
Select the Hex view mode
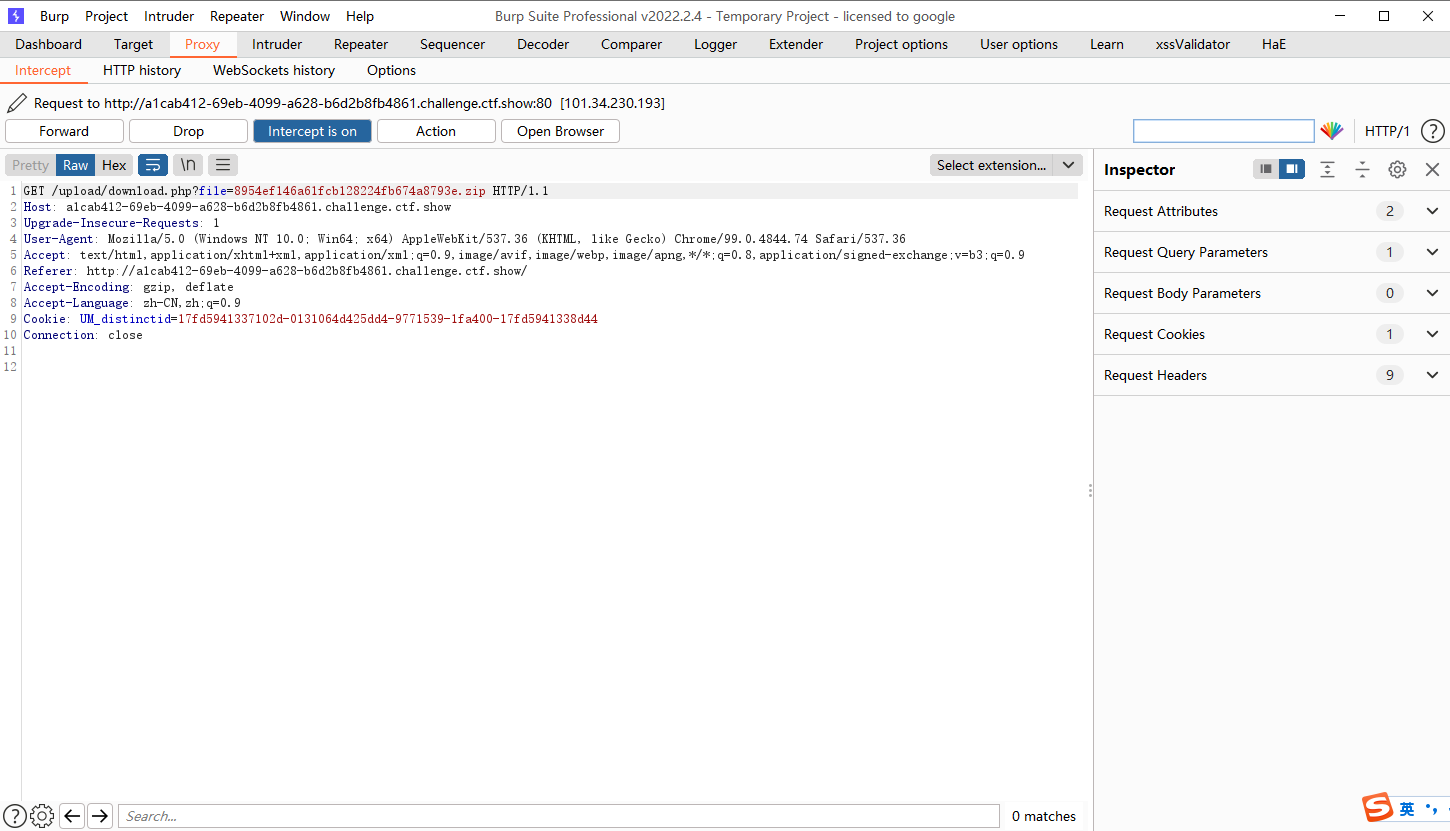point(114,165)
